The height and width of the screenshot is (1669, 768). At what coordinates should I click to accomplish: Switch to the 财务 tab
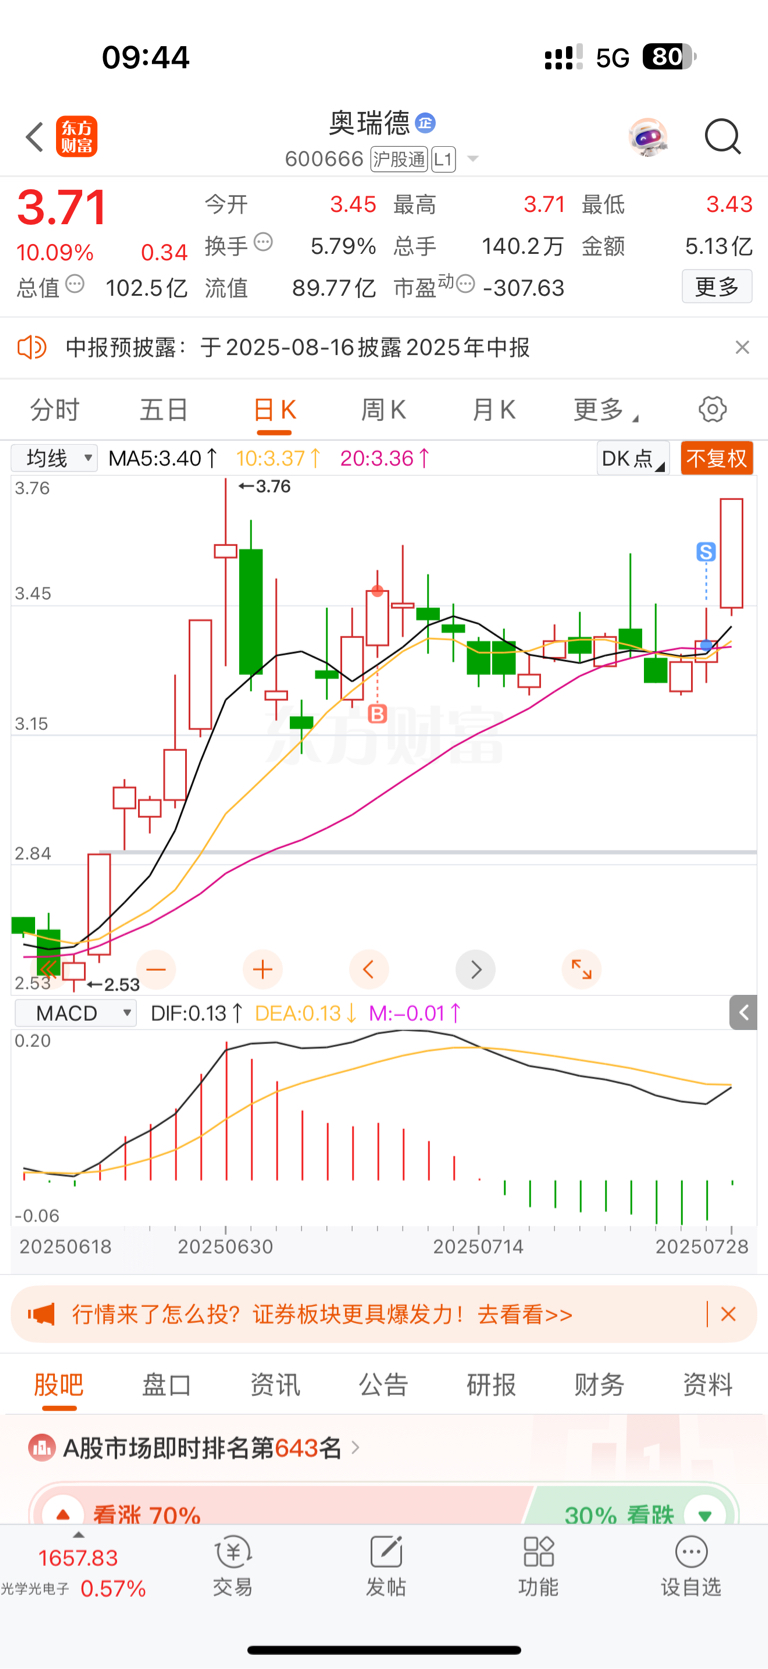tap(599, 1385)
